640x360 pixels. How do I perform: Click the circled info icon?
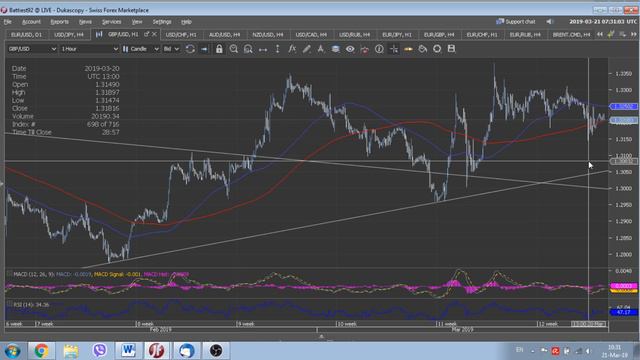point(379,49)
